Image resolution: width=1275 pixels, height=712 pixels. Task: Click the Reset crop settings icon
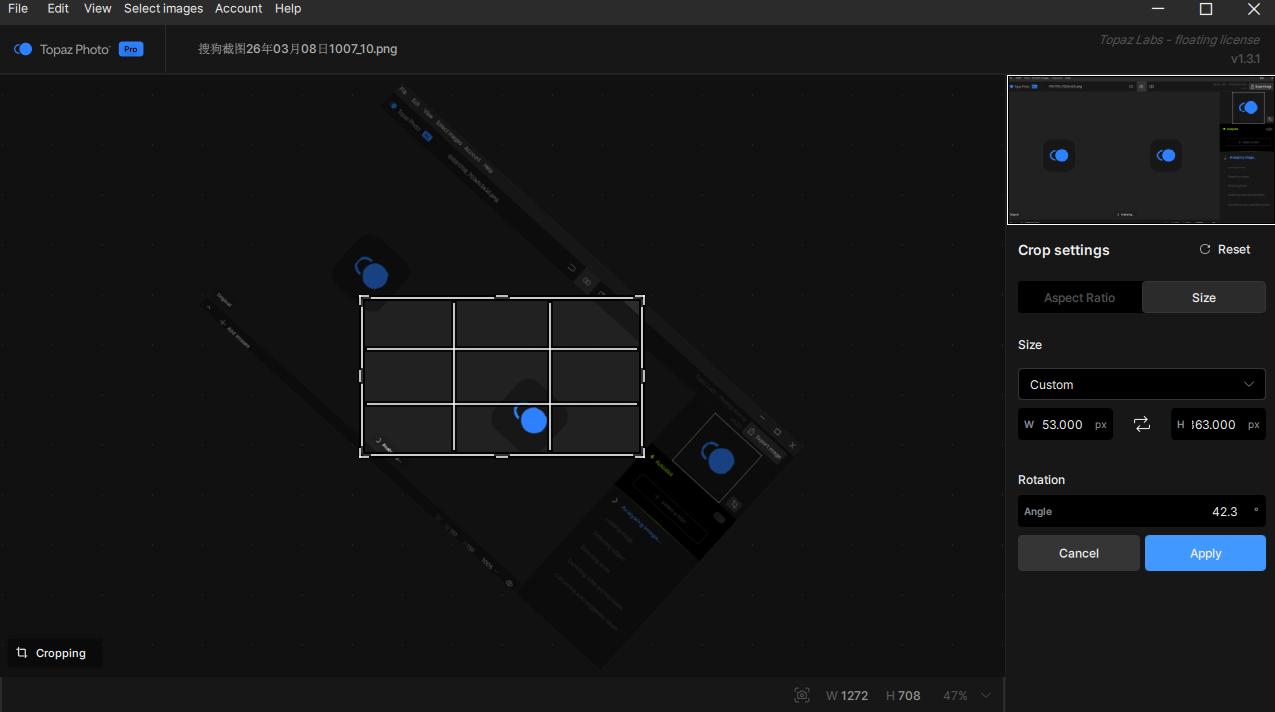[1205, 250]
